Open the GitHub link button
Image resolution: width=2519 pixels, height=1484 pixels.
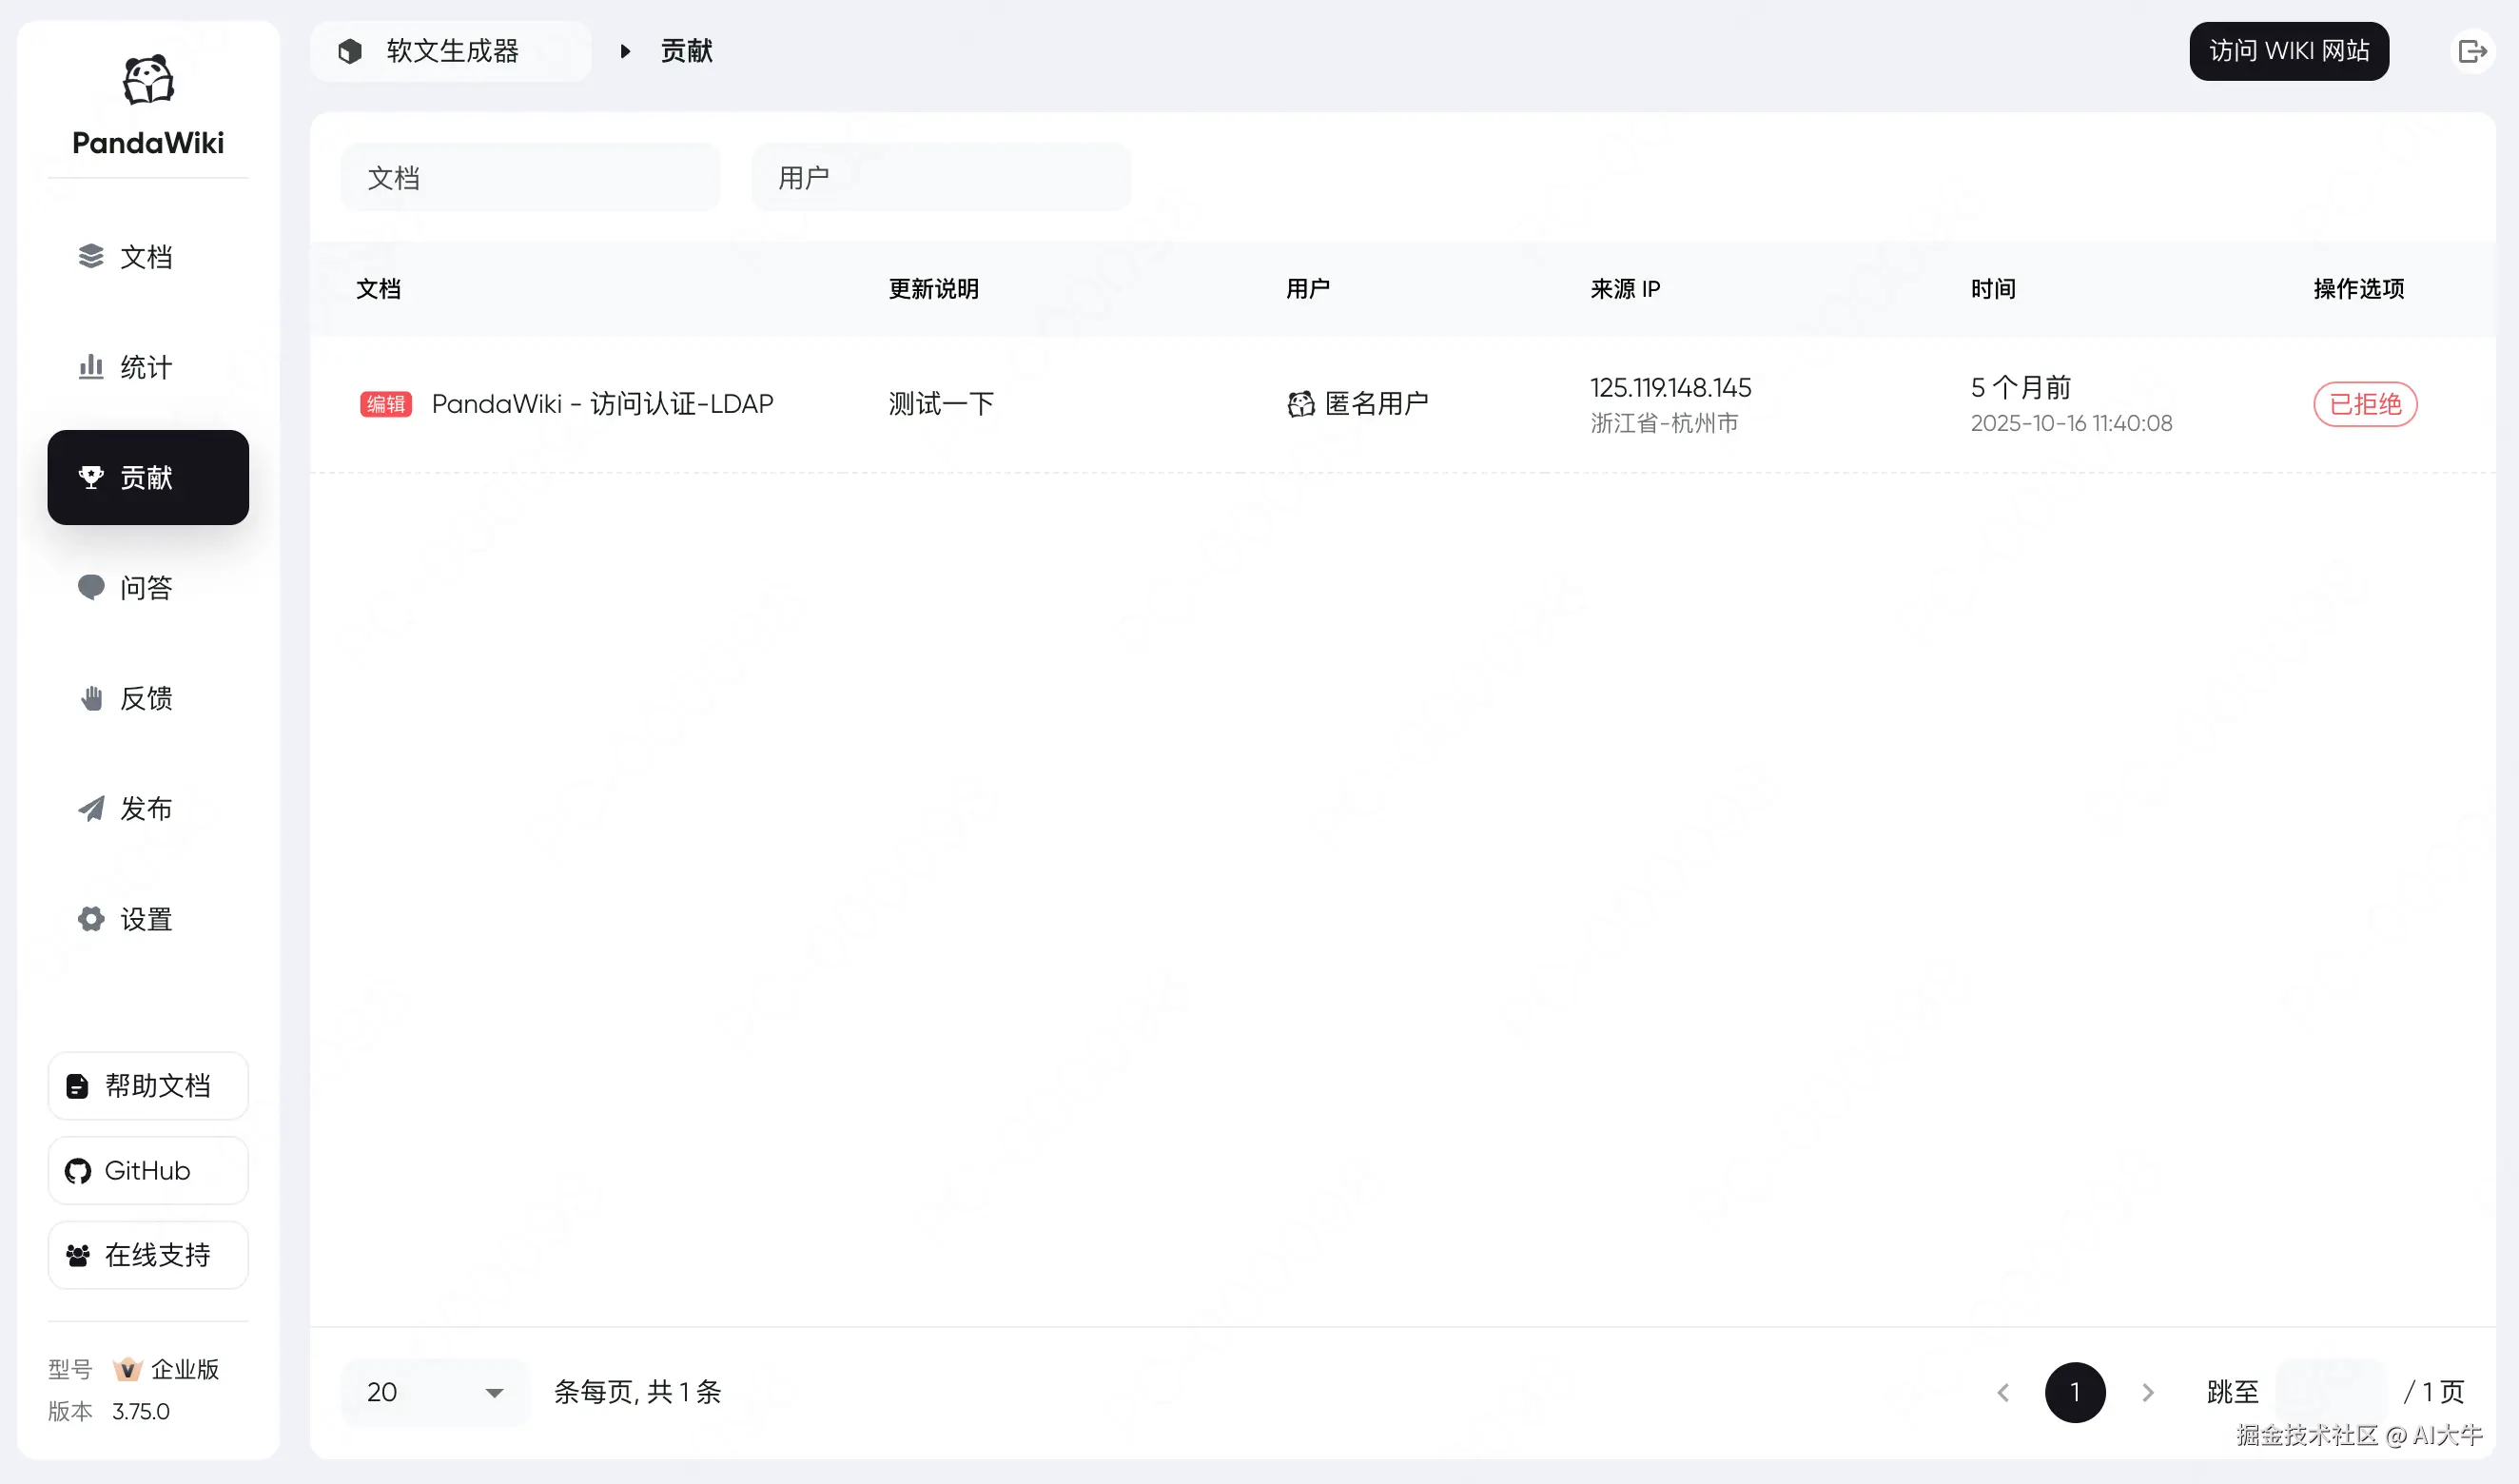(148, 1170)
